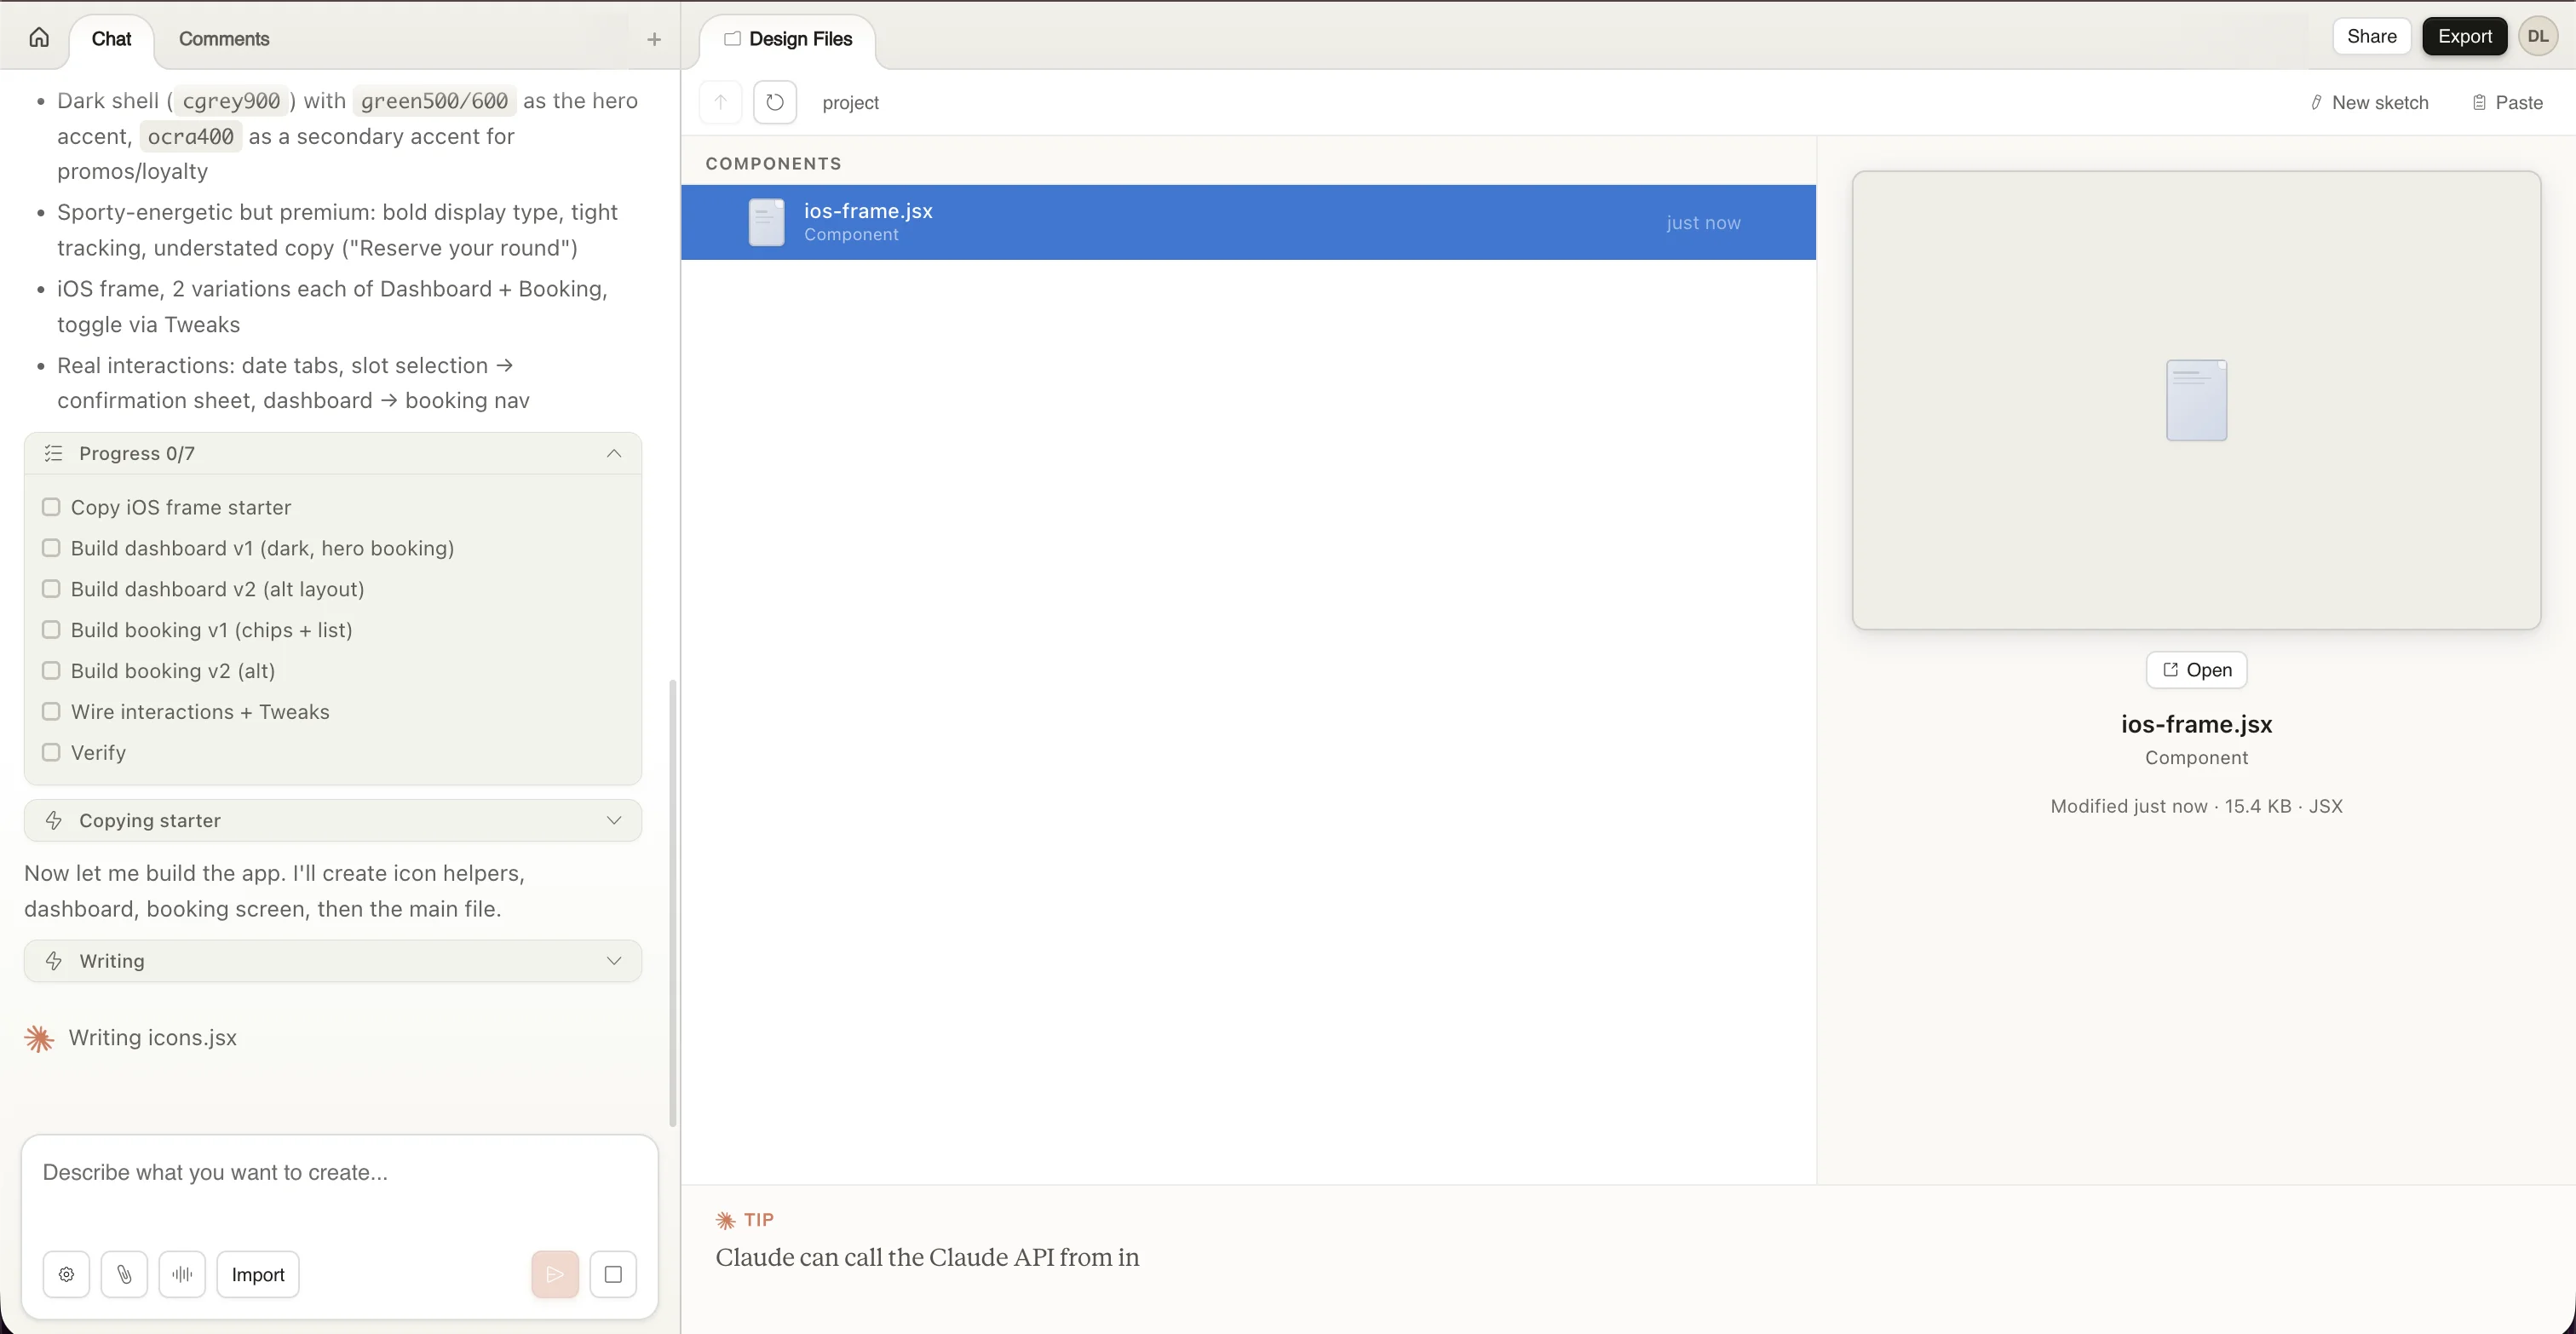Viewport: 2576px width, 1334px height.
Task: Click the home icon
Action: point(39,38)
